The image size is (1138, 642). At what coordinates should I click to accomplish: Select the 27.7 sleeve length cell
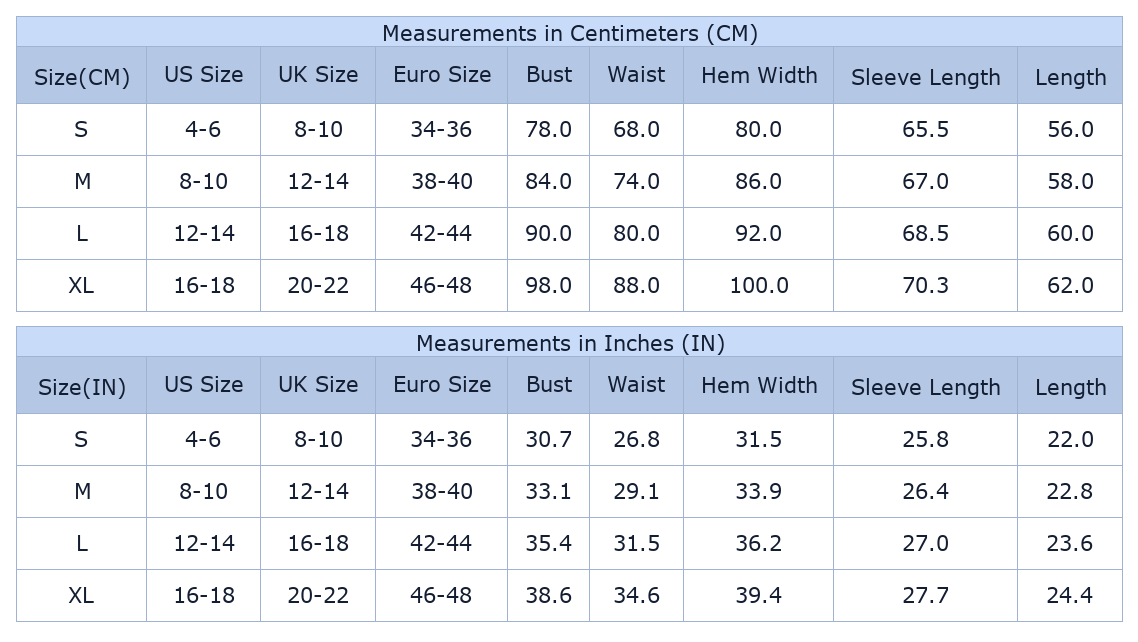tap(925, 595)
